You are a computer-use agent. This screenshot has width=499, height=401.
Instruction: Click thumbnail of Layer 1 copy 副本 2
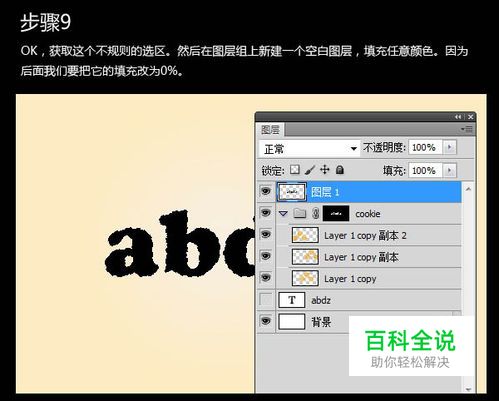click(x=305, y=235)
